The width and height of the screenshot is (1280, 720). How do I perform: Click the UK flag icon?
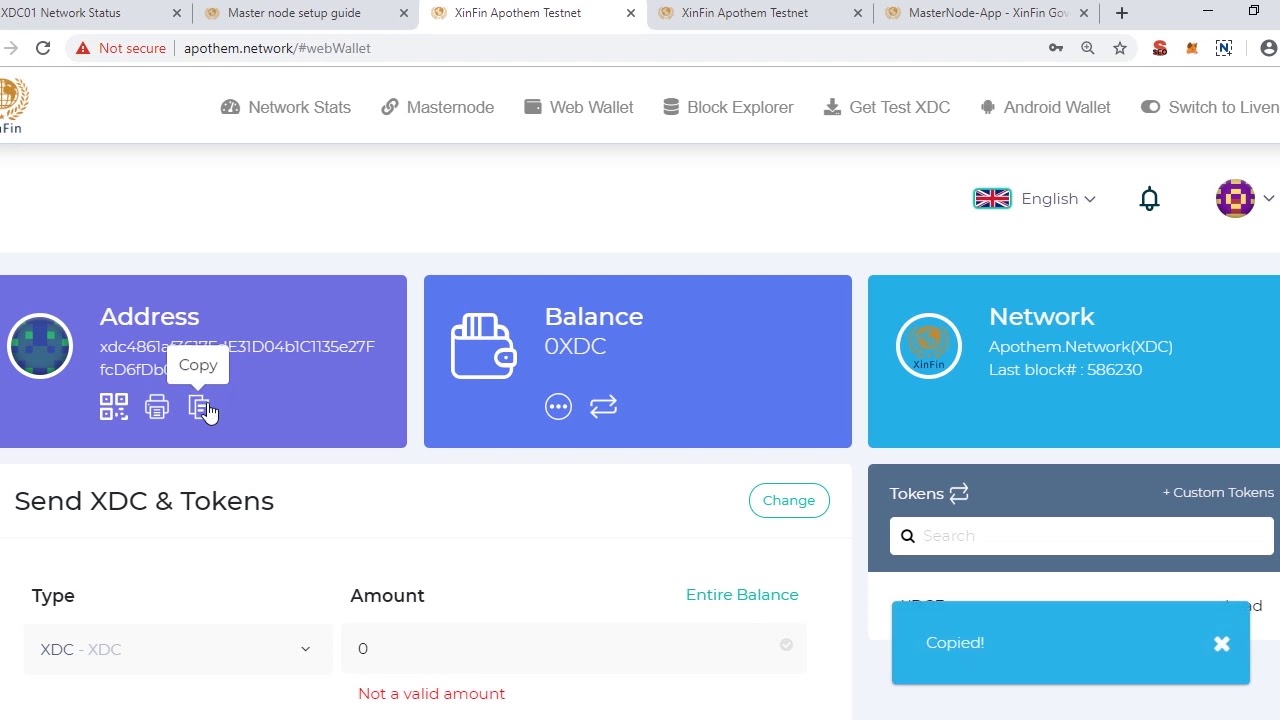[x=992, y=199]
